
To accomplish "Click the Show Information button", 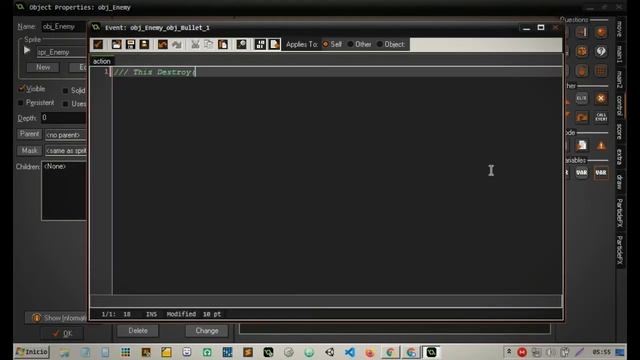I will [x=56, y=318].
